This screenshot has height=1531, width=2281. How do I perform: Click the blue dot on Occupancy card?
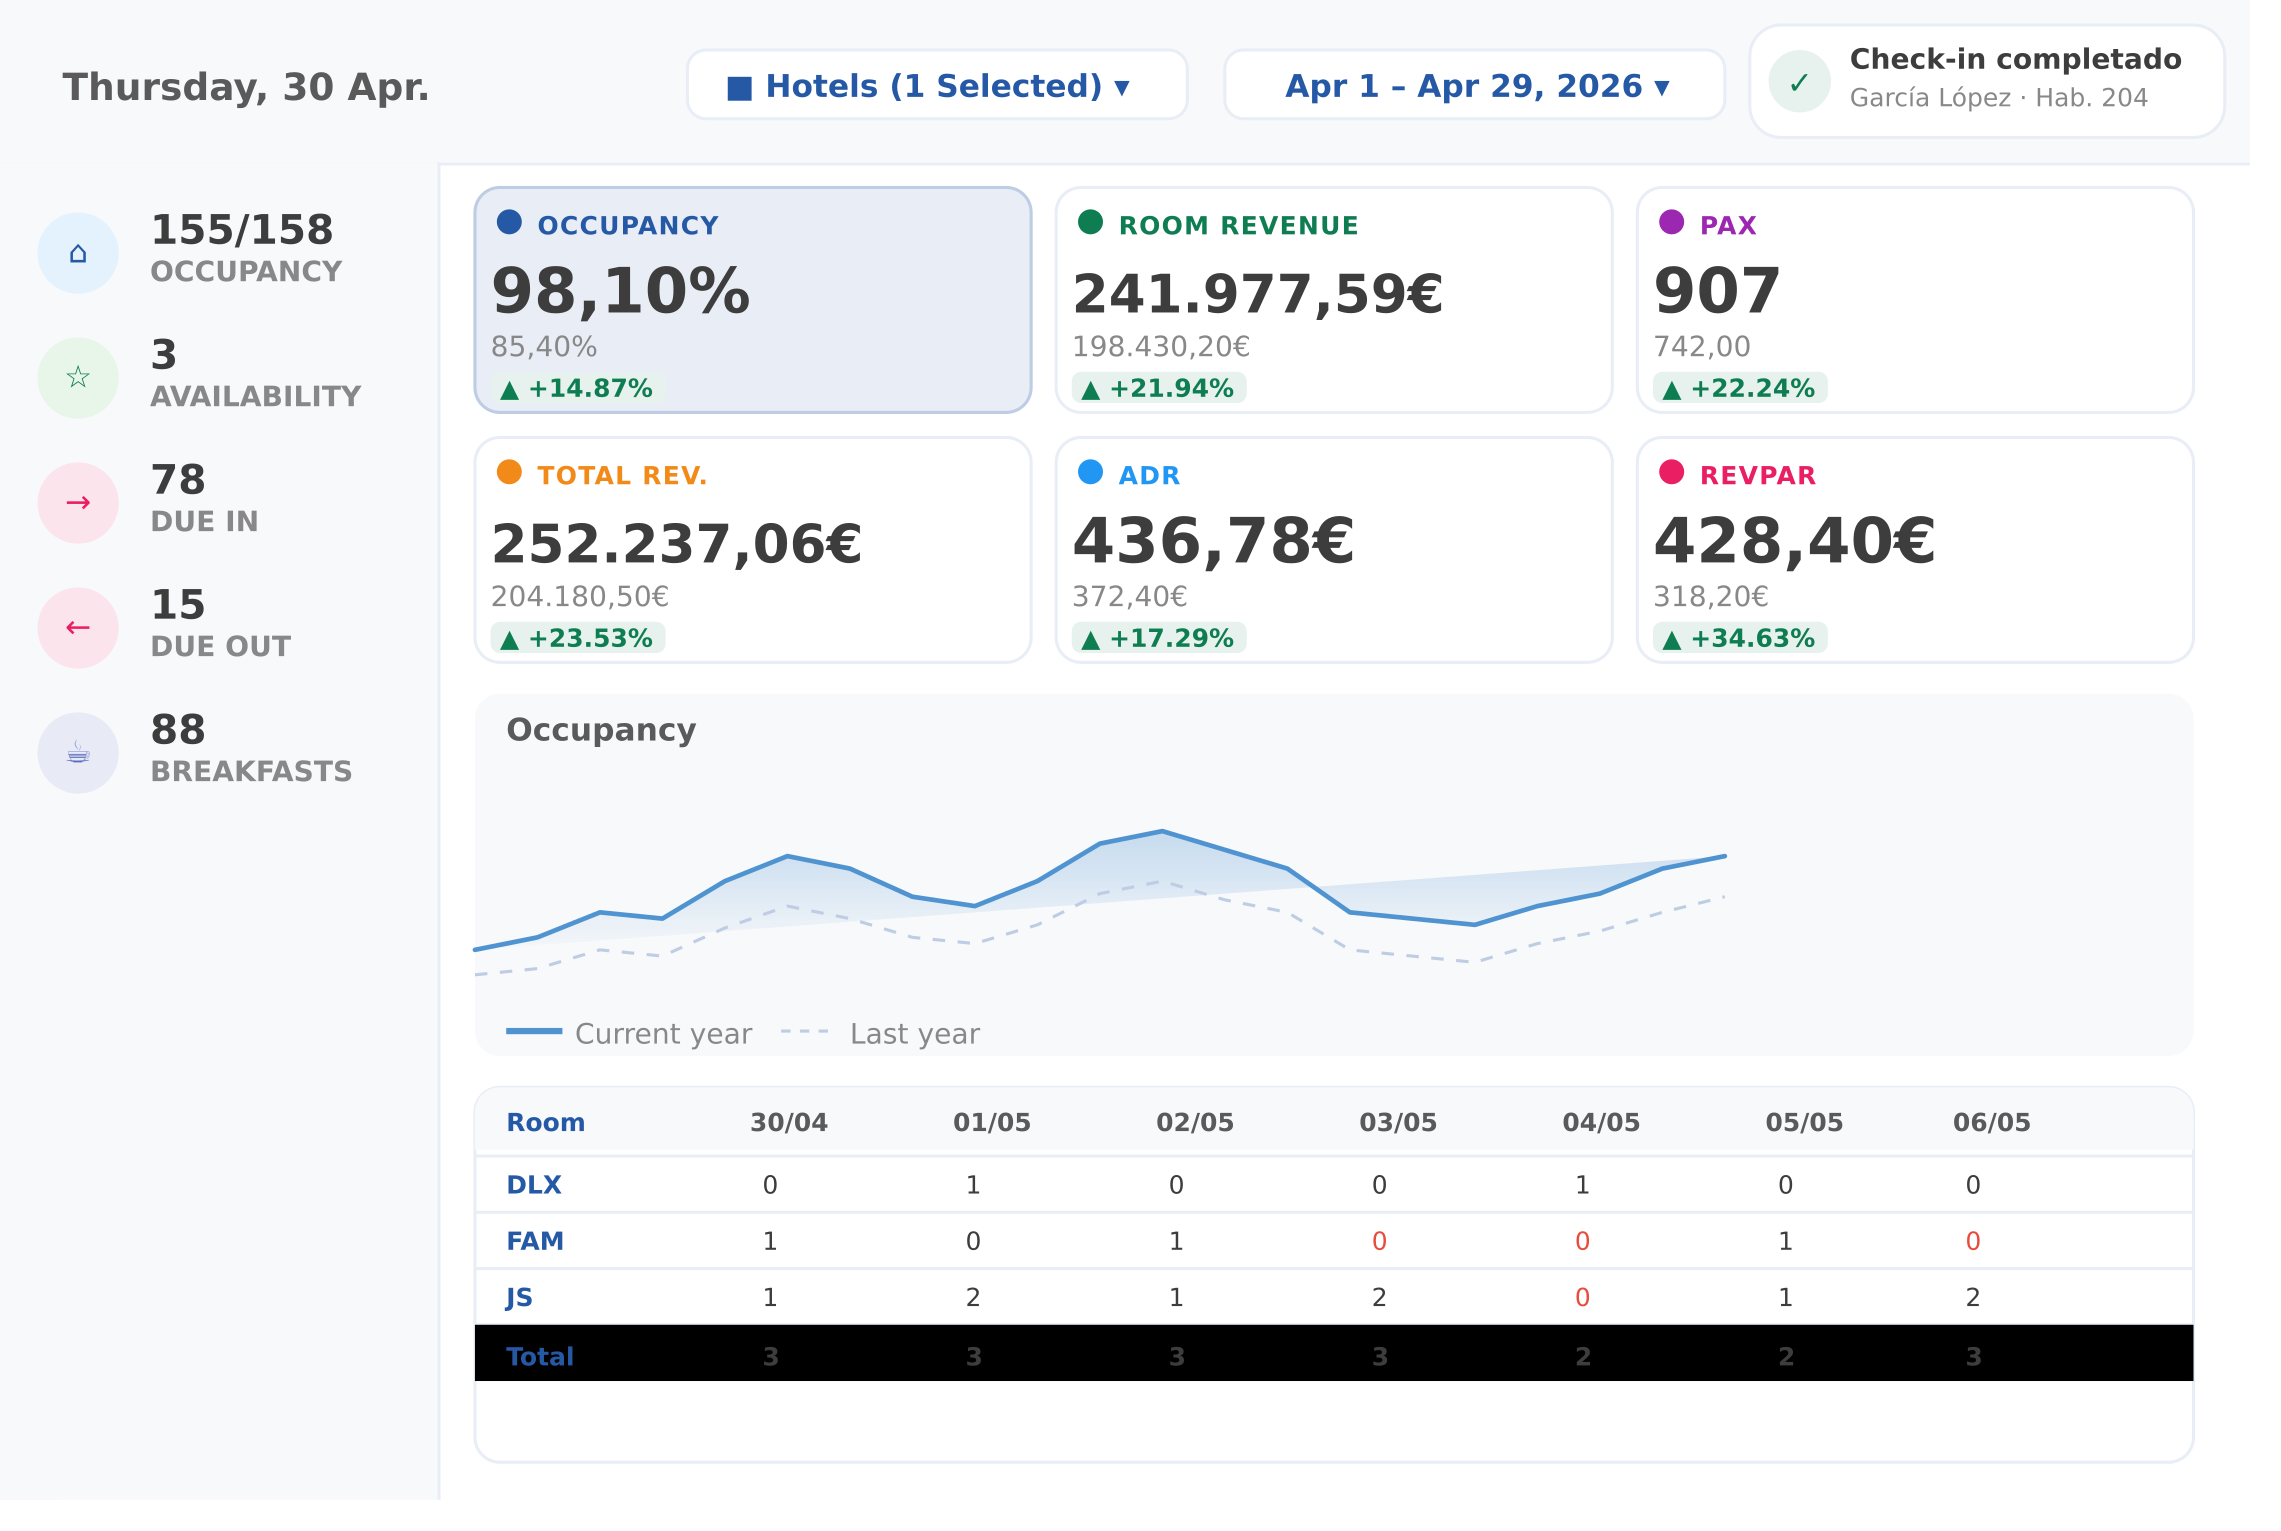509,222
